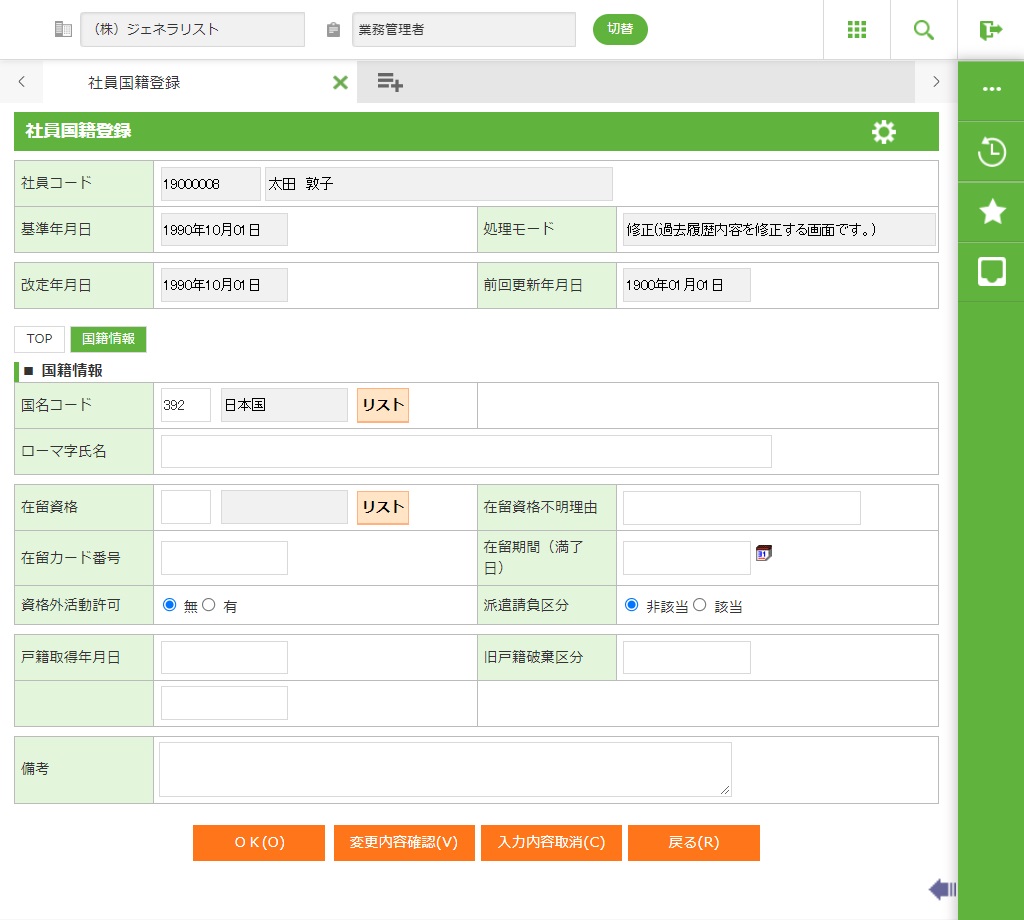Open the settings gear icon
Image resolution: width=1024 pixels, height=920 pixels.
pos(884,132)
